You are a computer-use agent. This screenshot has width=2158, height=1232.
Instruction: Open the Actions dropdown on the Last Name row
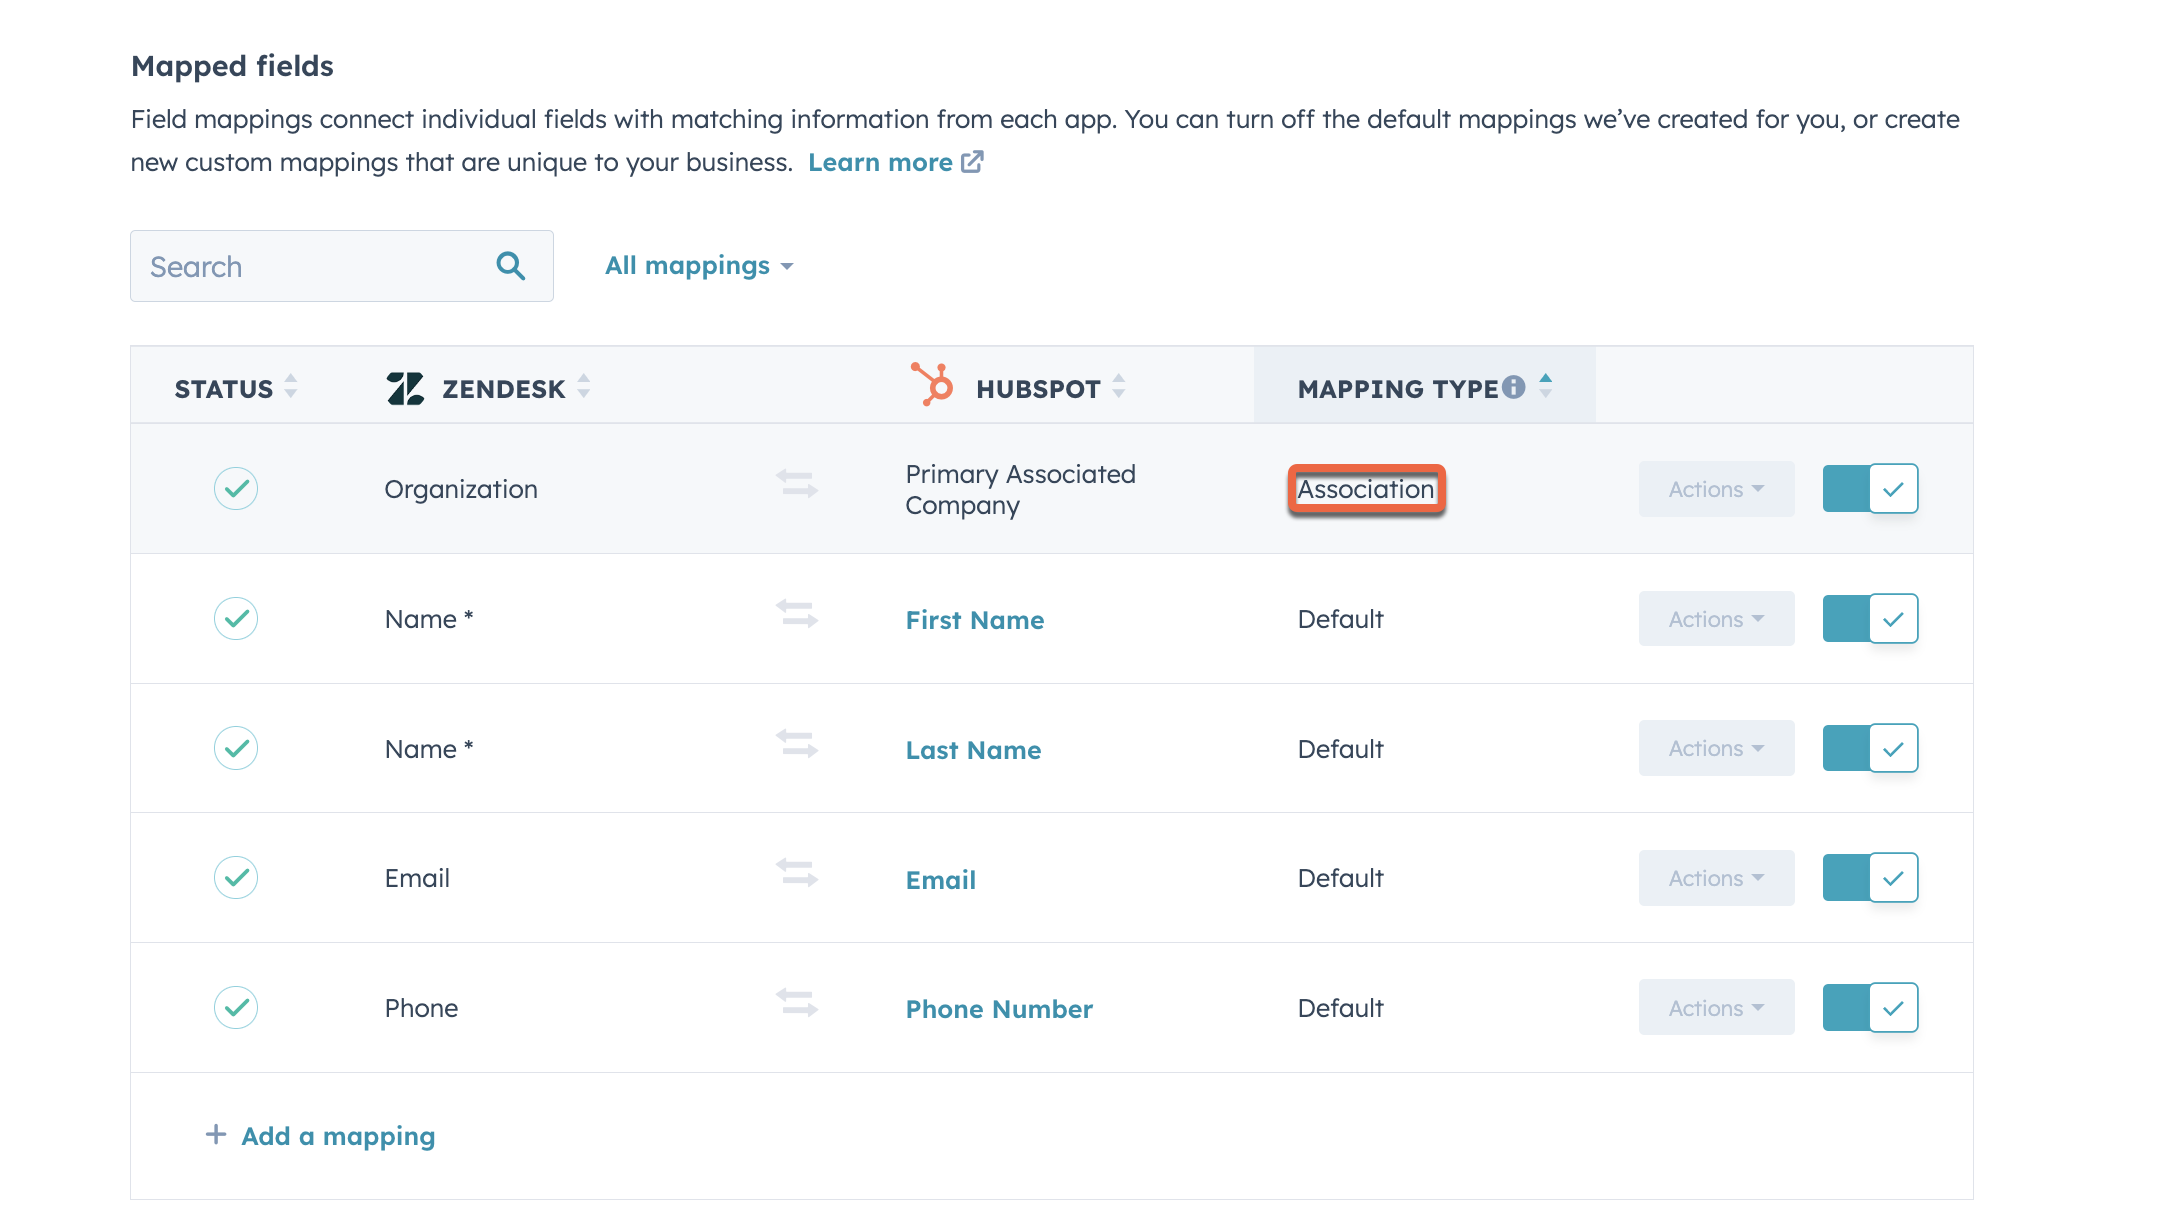(x=1715, y=747)
